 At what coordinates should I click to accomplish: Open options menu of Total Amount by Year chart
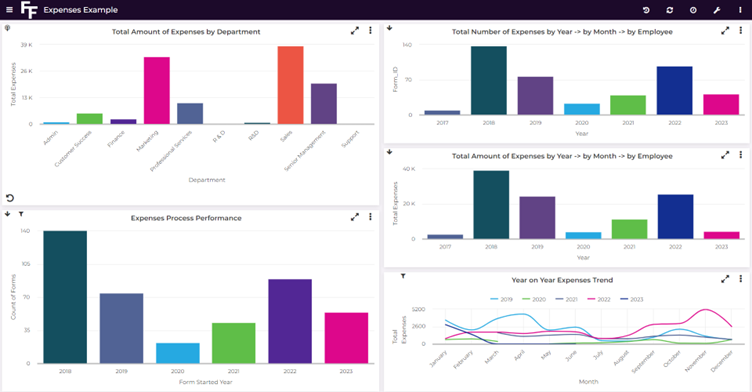click(740, 155)
